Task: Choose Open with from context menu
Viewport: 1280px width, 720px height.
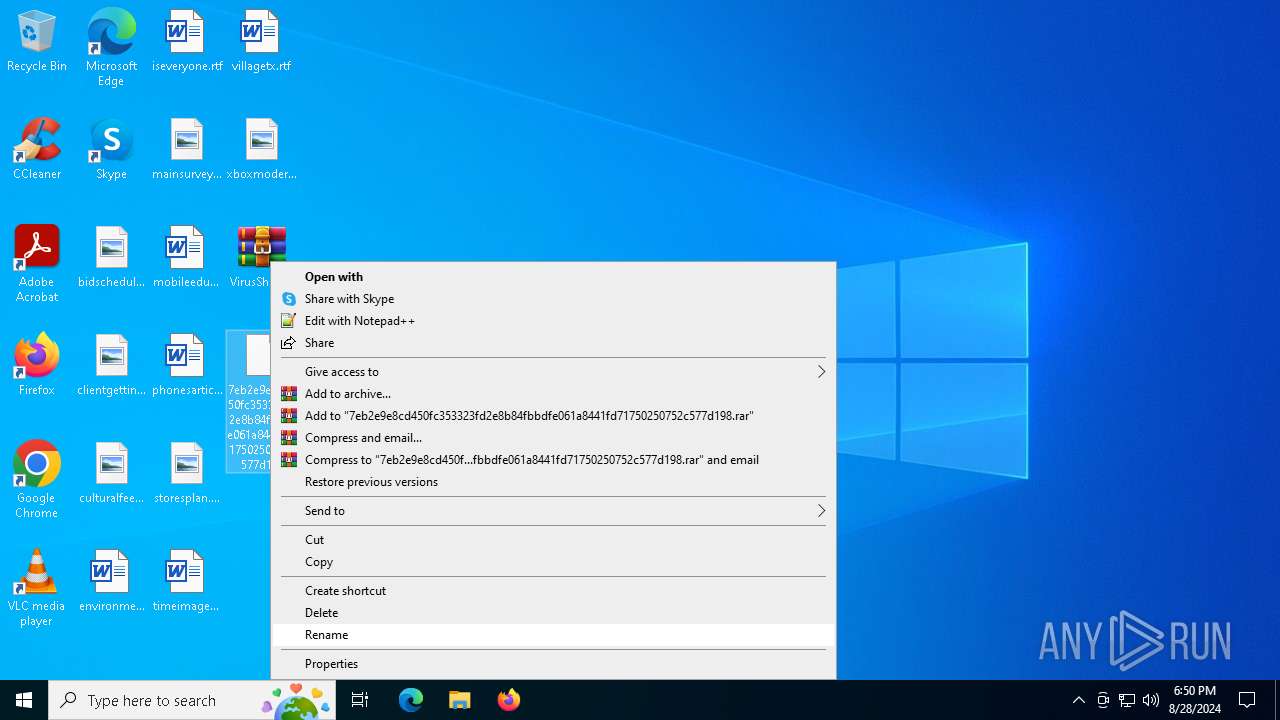Action: coord(553,277)
